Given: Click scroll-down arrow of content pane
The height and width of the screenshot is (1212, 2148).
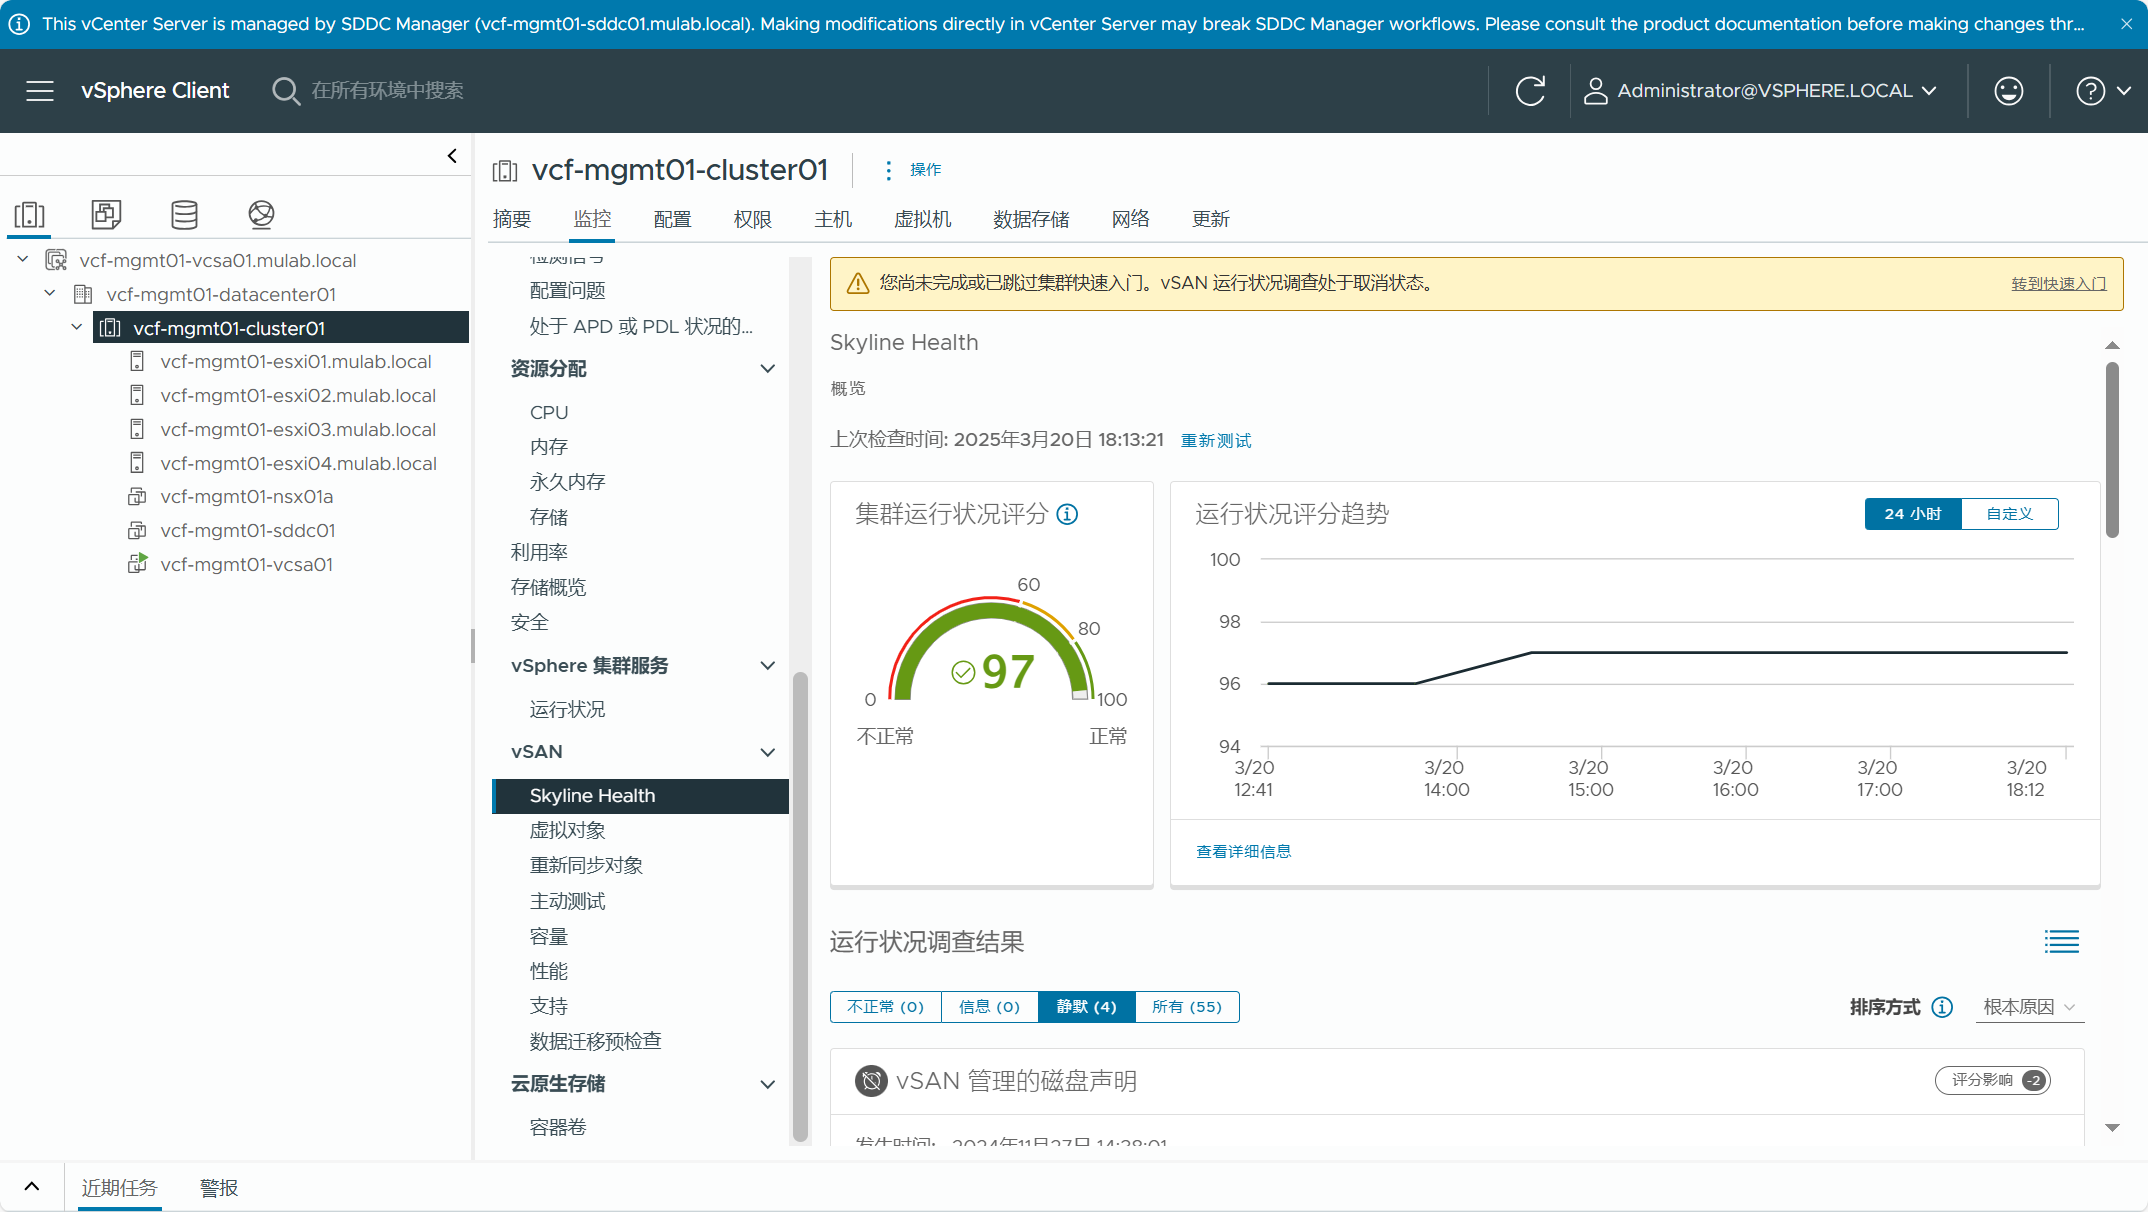Looking at the screenshot, I should [x=2112, y=1128].
